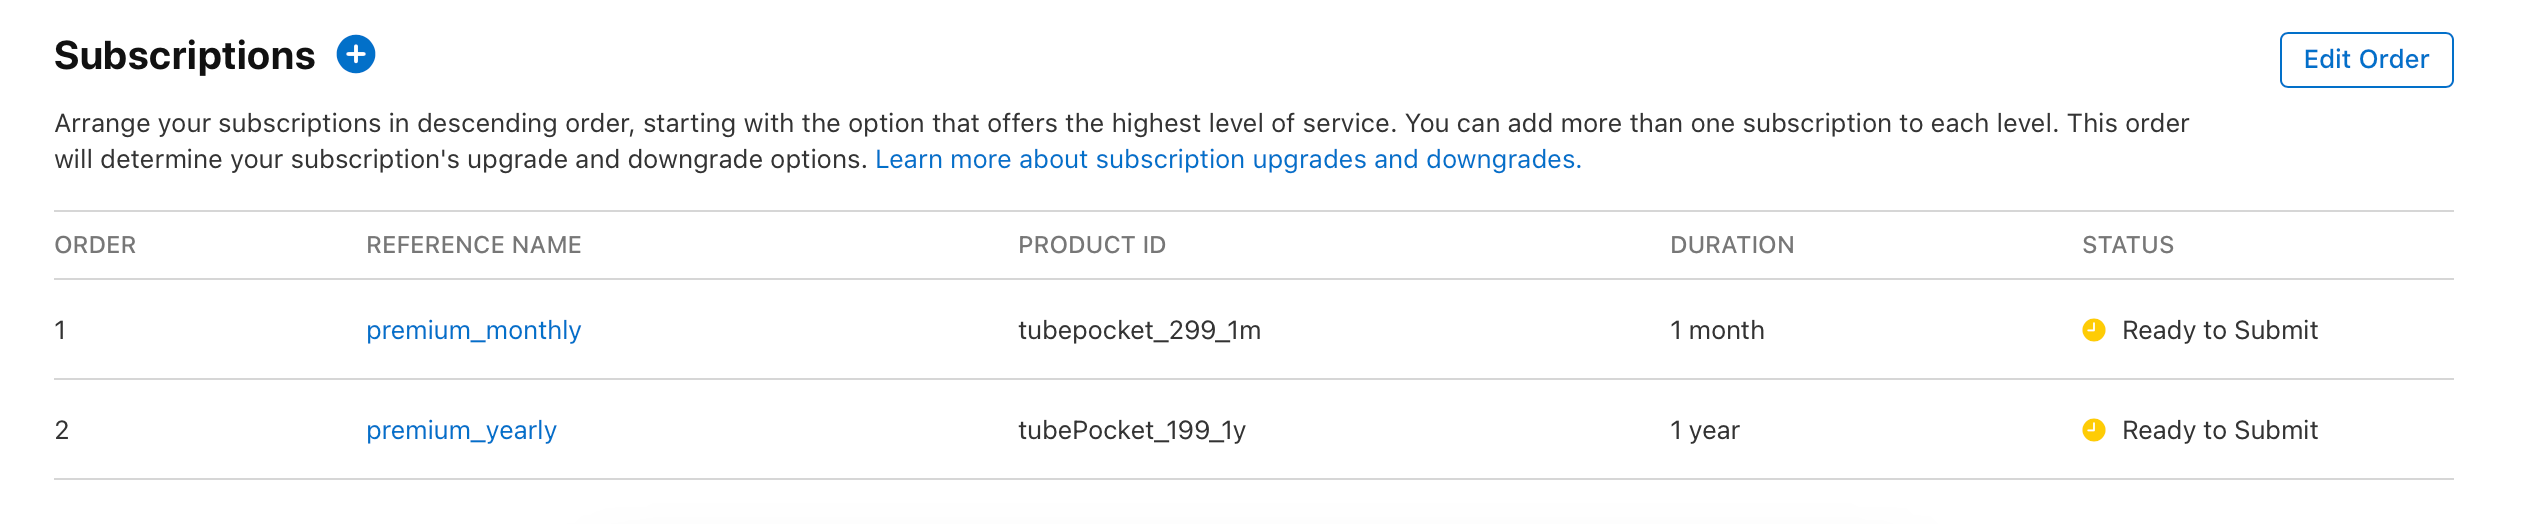2534x524 pixels.
Task: Click product ID tubepocket_299_1m
Action: (x=1139, y=330)
